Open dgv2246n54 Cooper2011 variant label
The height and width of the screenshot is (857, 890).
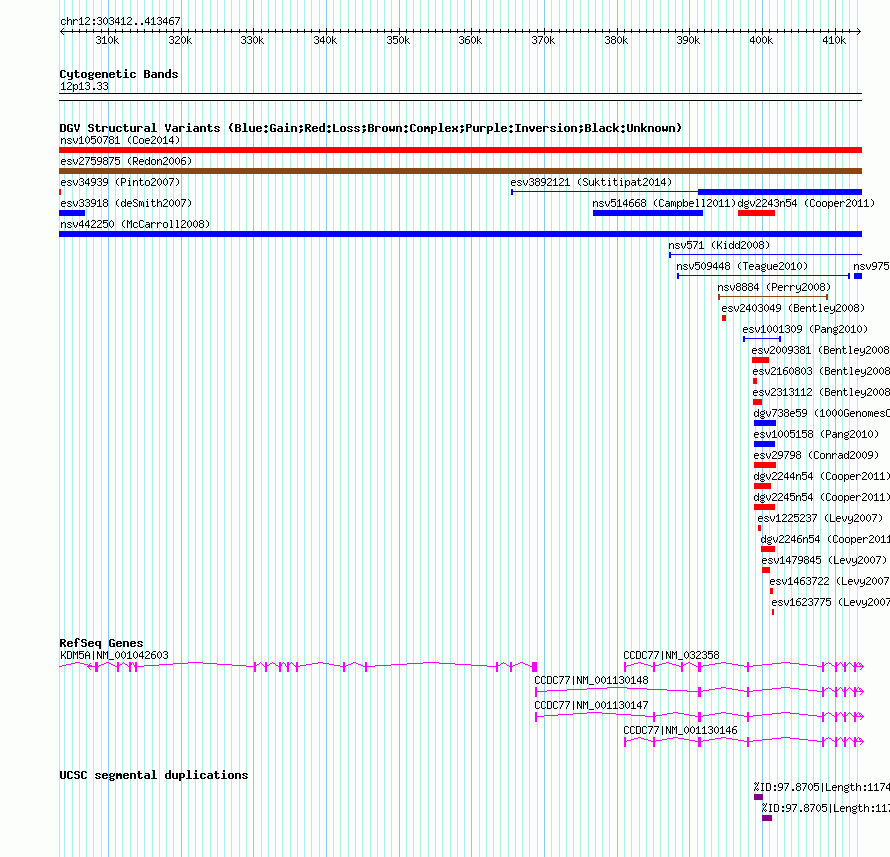(x=825, y=539)
